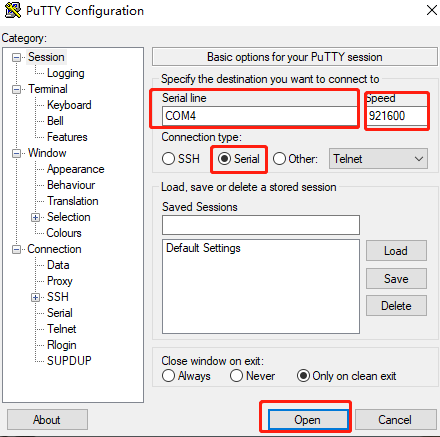Expand the SSH tree node under Connection
This screenshot has height=437, width=440.
point(35,297)
